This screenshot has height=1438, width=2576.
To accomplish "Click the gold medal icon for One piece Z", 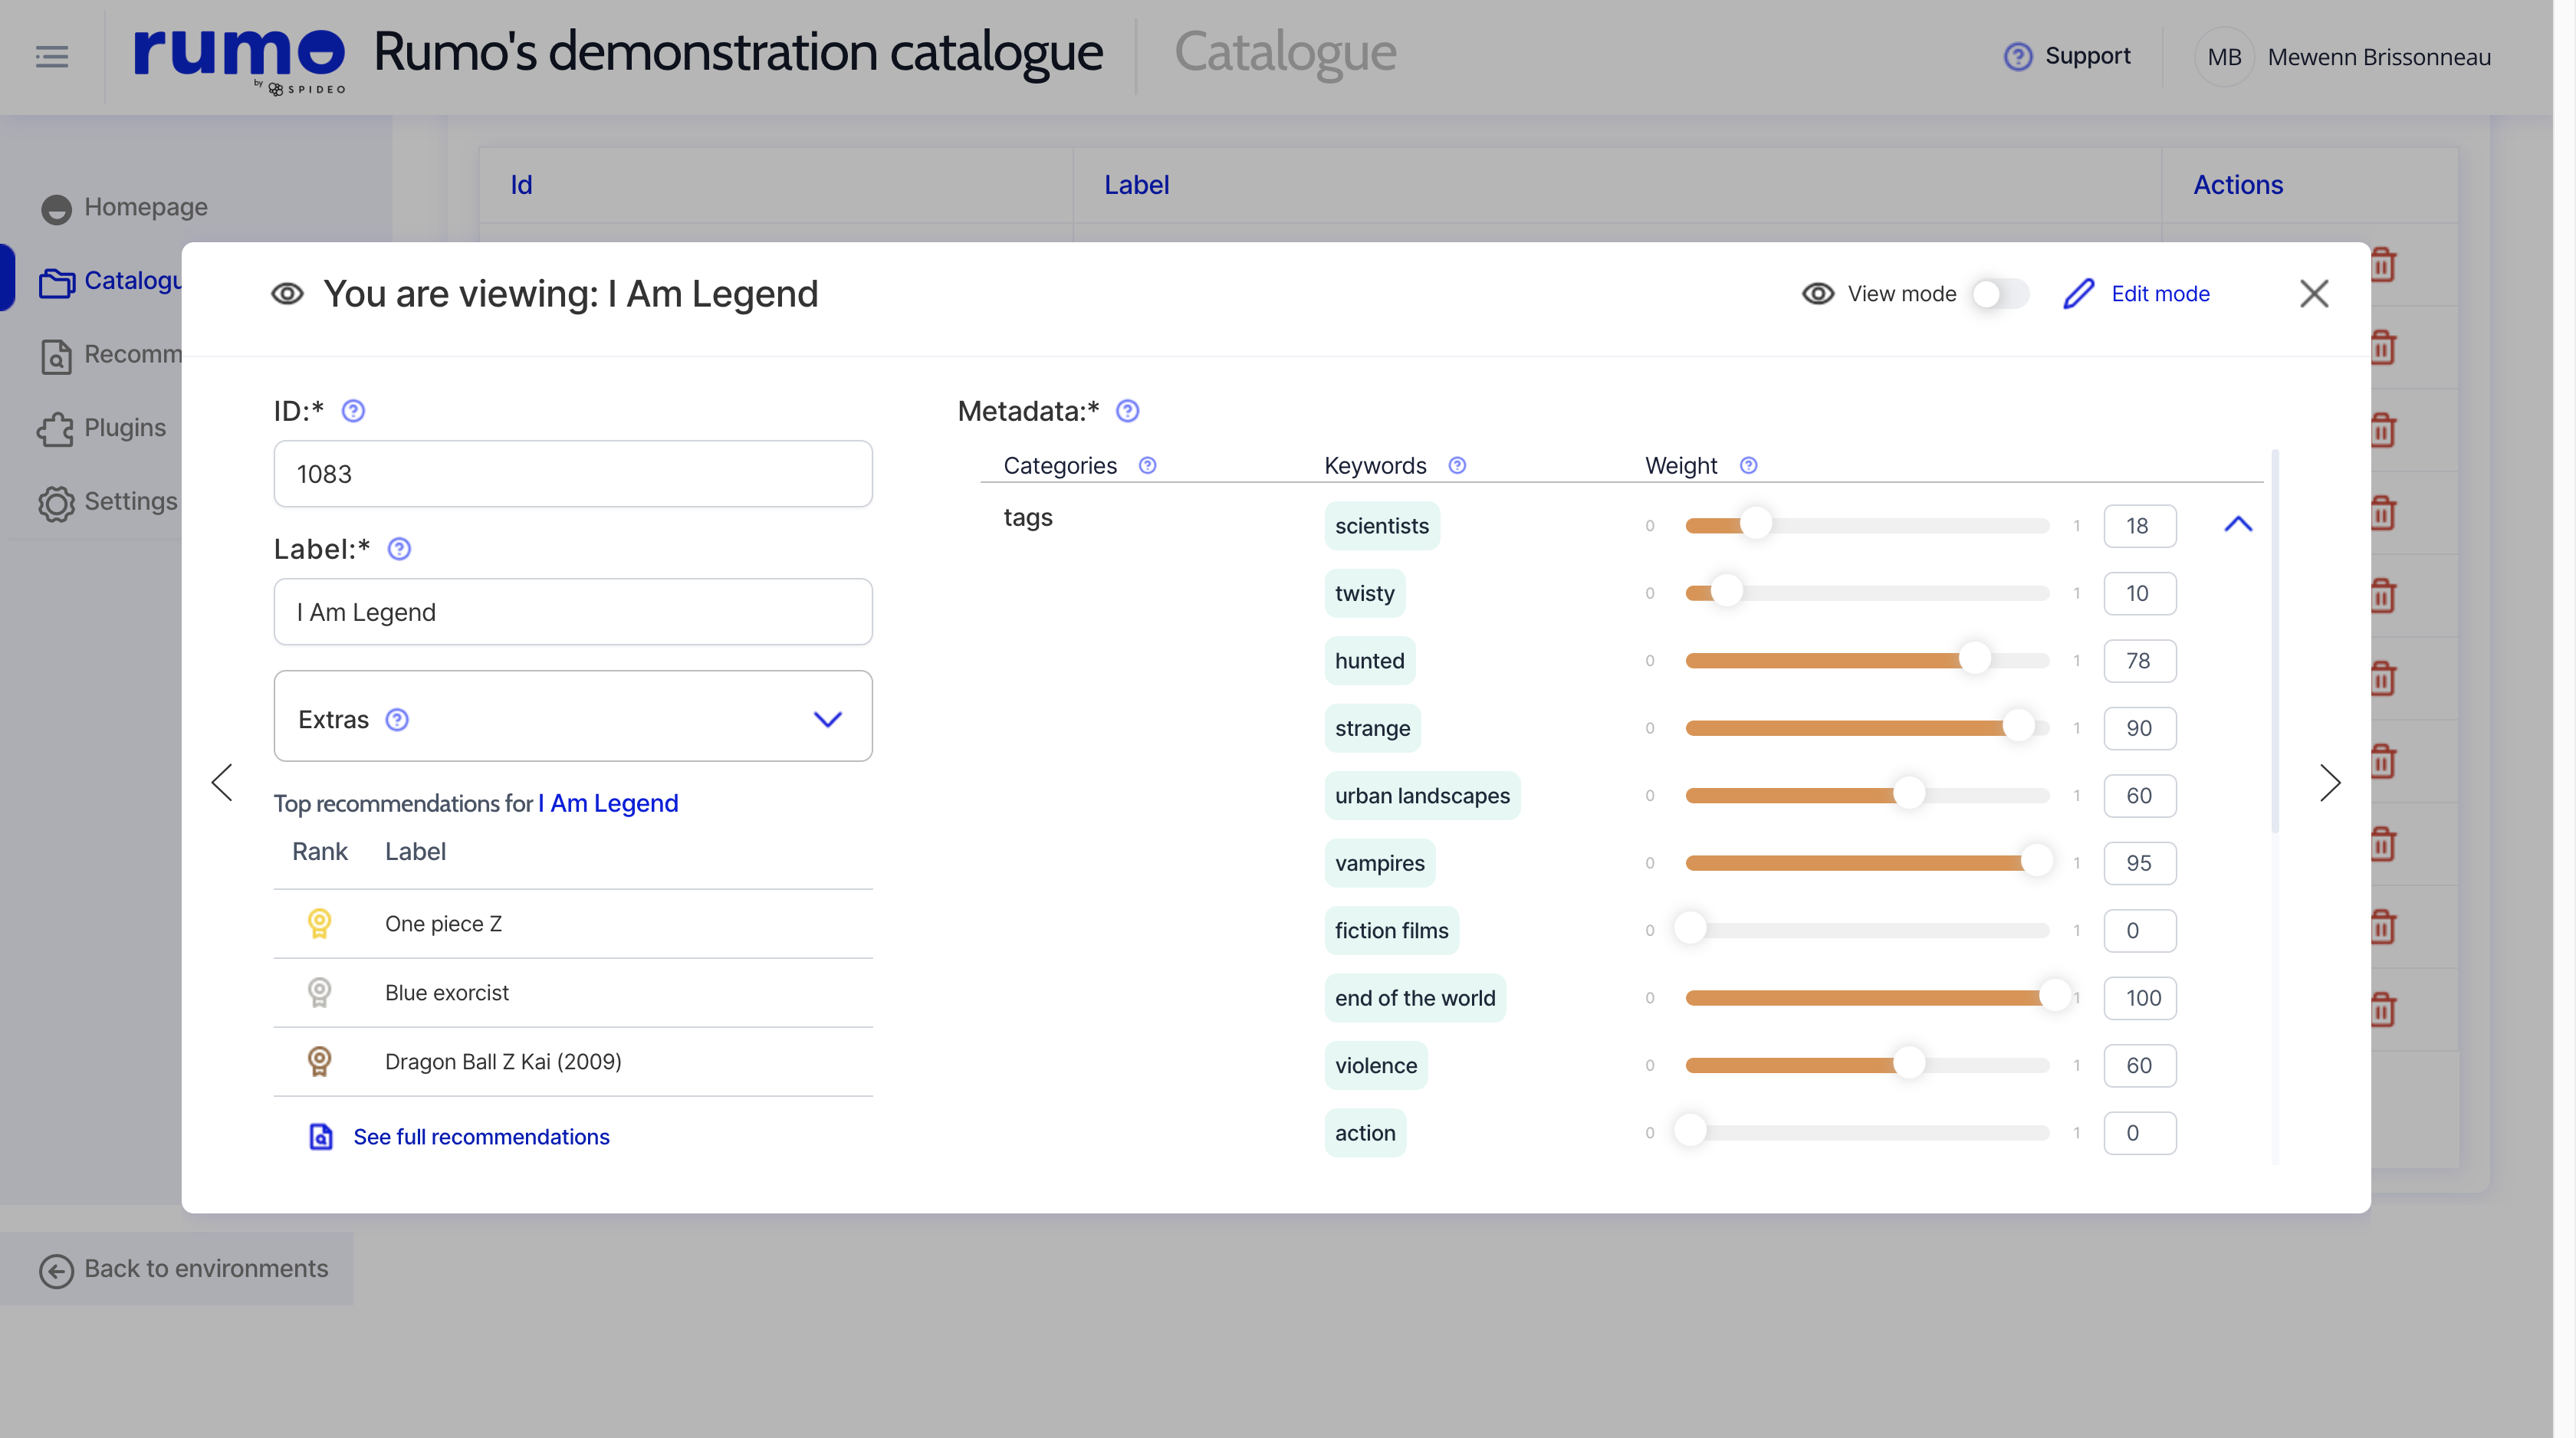I will pyautogui.click(x=319, y=923).
